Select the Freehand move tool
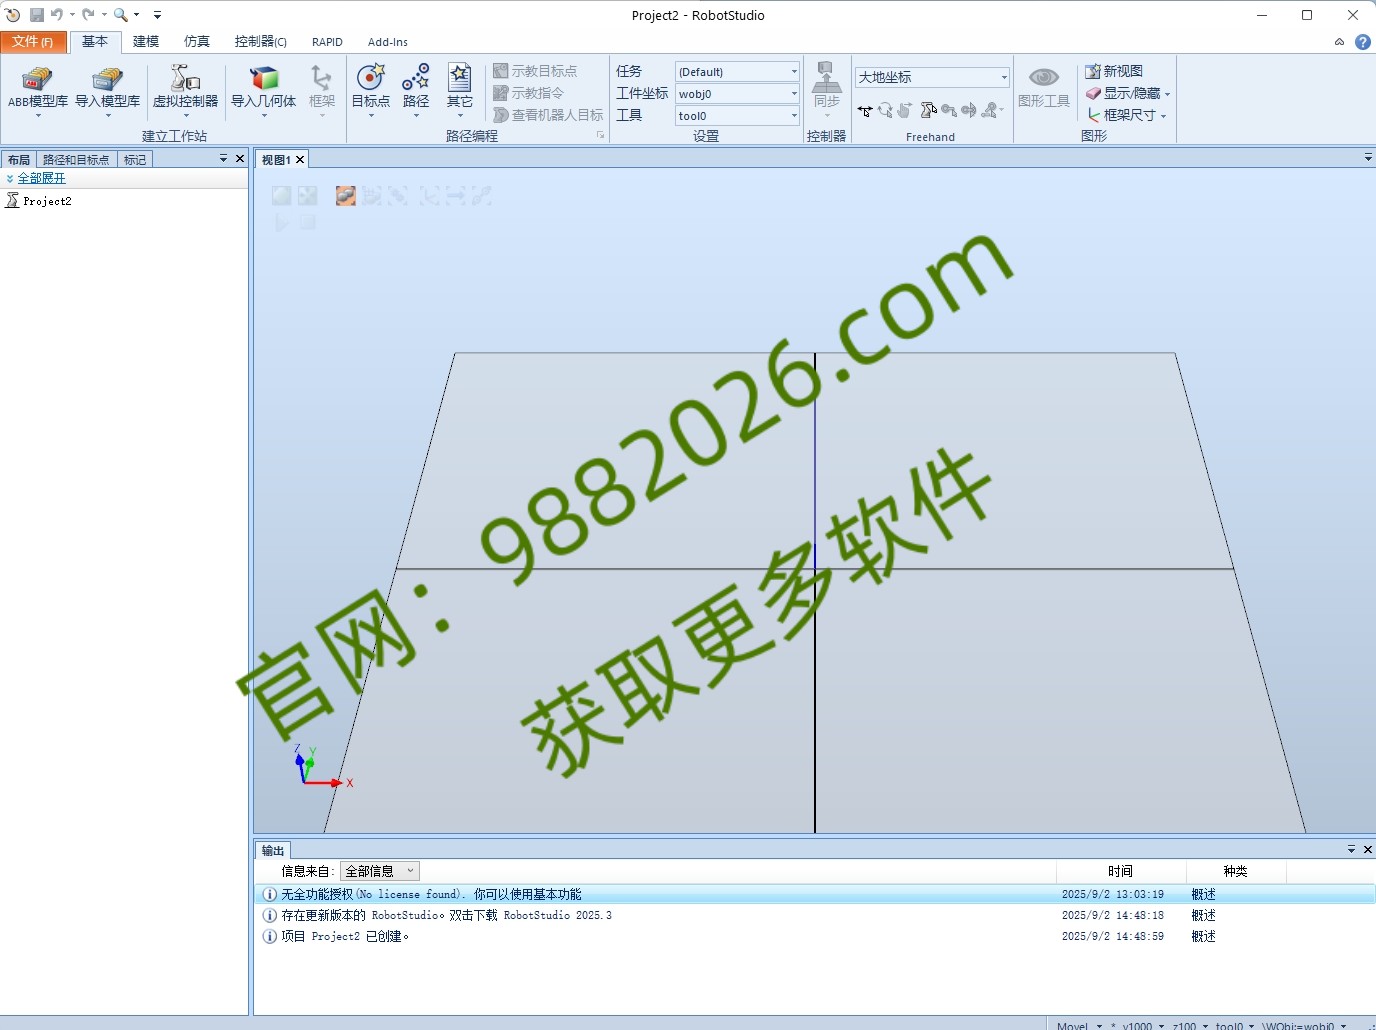This screenshot has height=1030, width=1376. pos(865,111)
